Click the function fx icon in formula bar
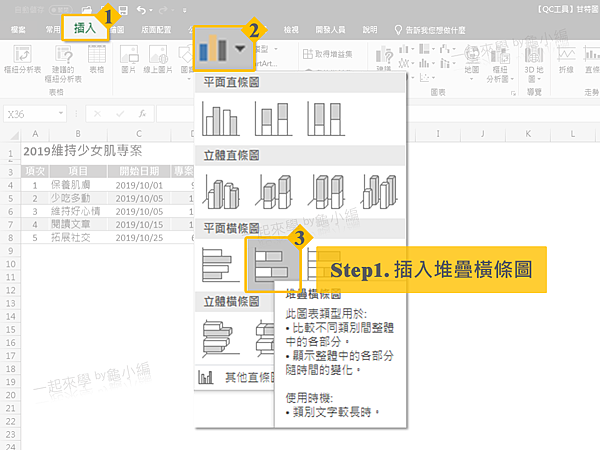The height and width of the screenshot is (450, 600). (142, 114)
